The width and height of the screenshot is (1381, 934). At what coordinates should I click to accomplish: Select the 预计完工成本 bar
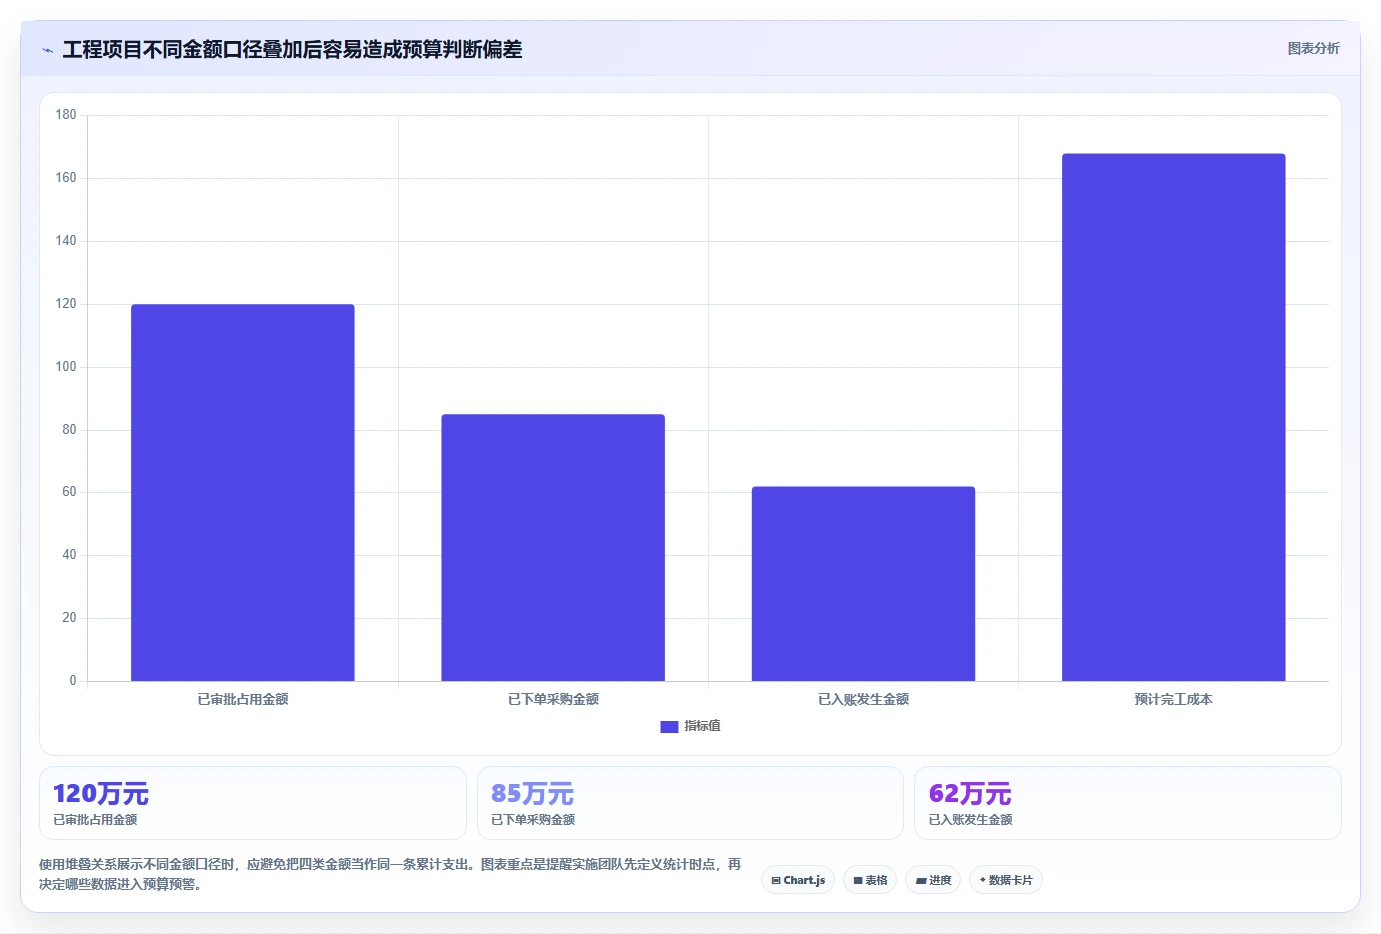[1174, 417]
